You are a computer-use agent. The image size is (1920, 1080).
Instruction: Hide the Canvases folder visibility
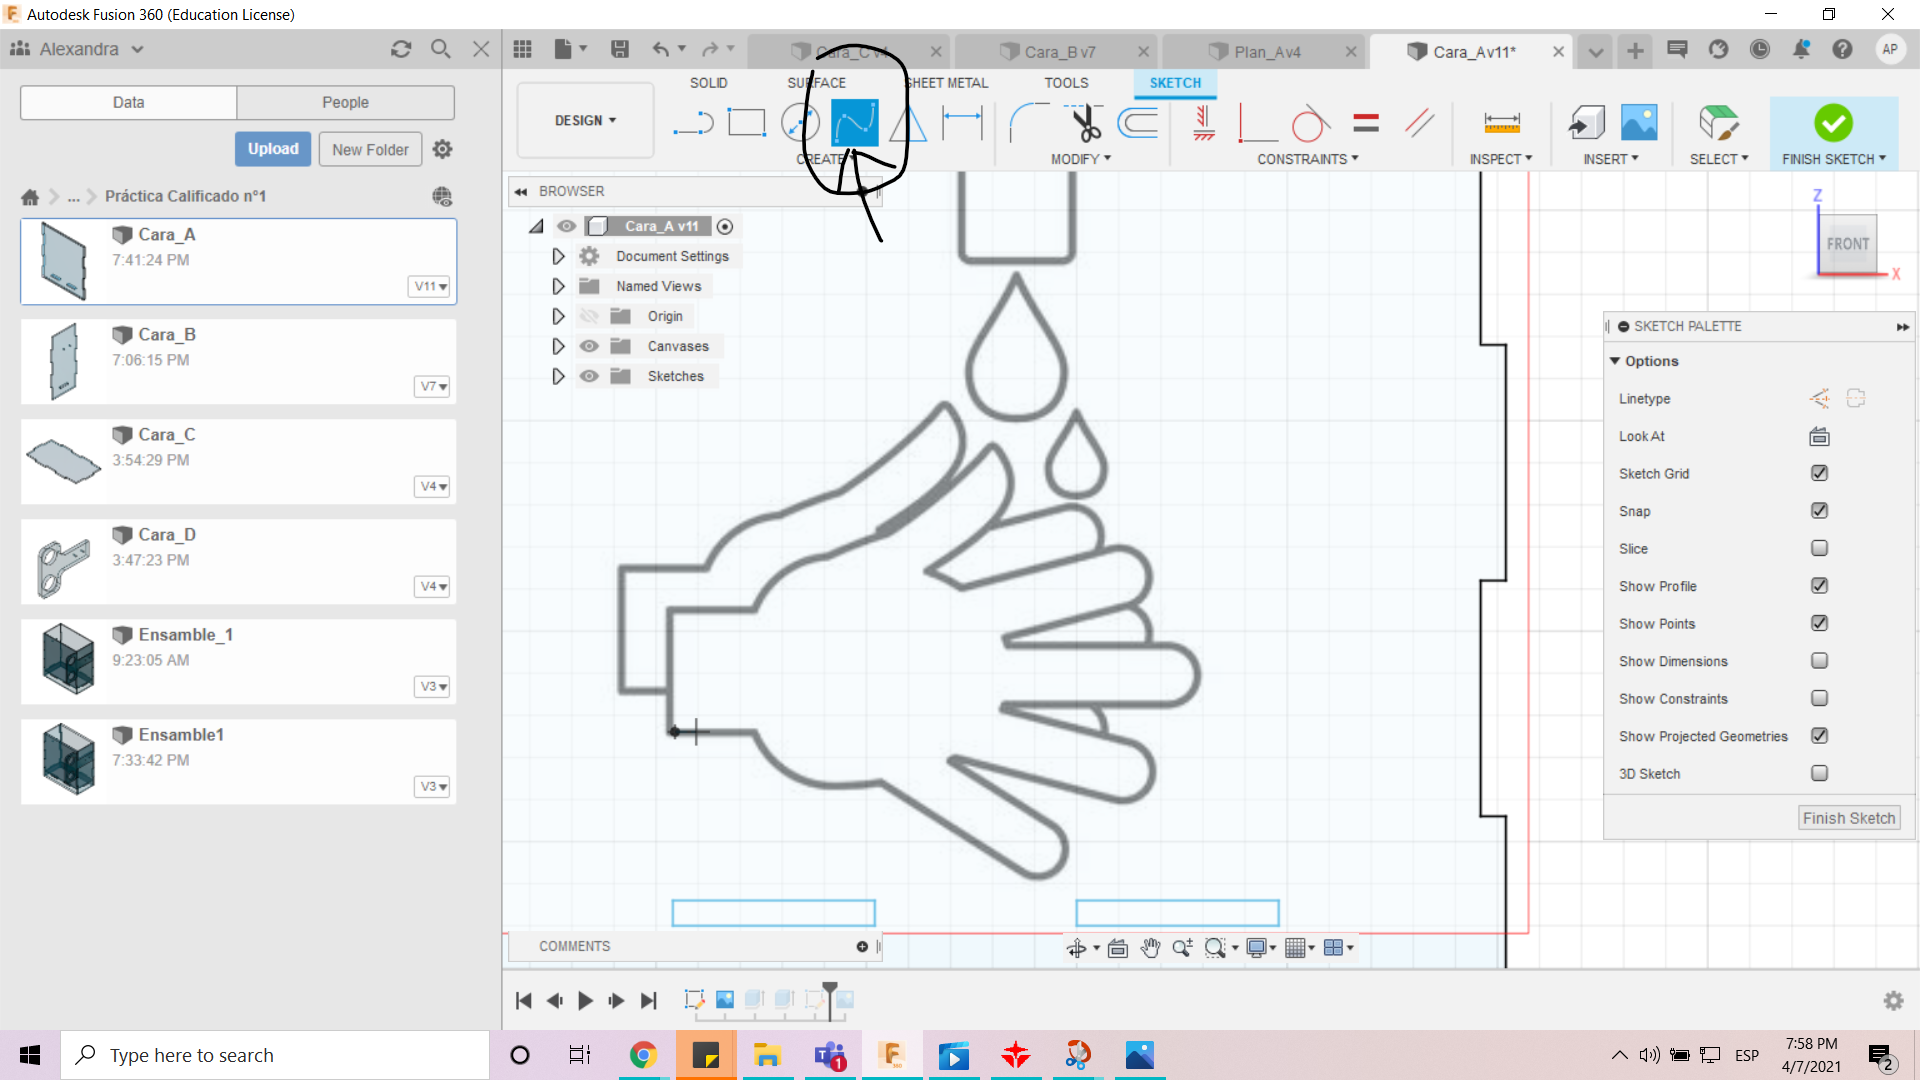[589, 346]
